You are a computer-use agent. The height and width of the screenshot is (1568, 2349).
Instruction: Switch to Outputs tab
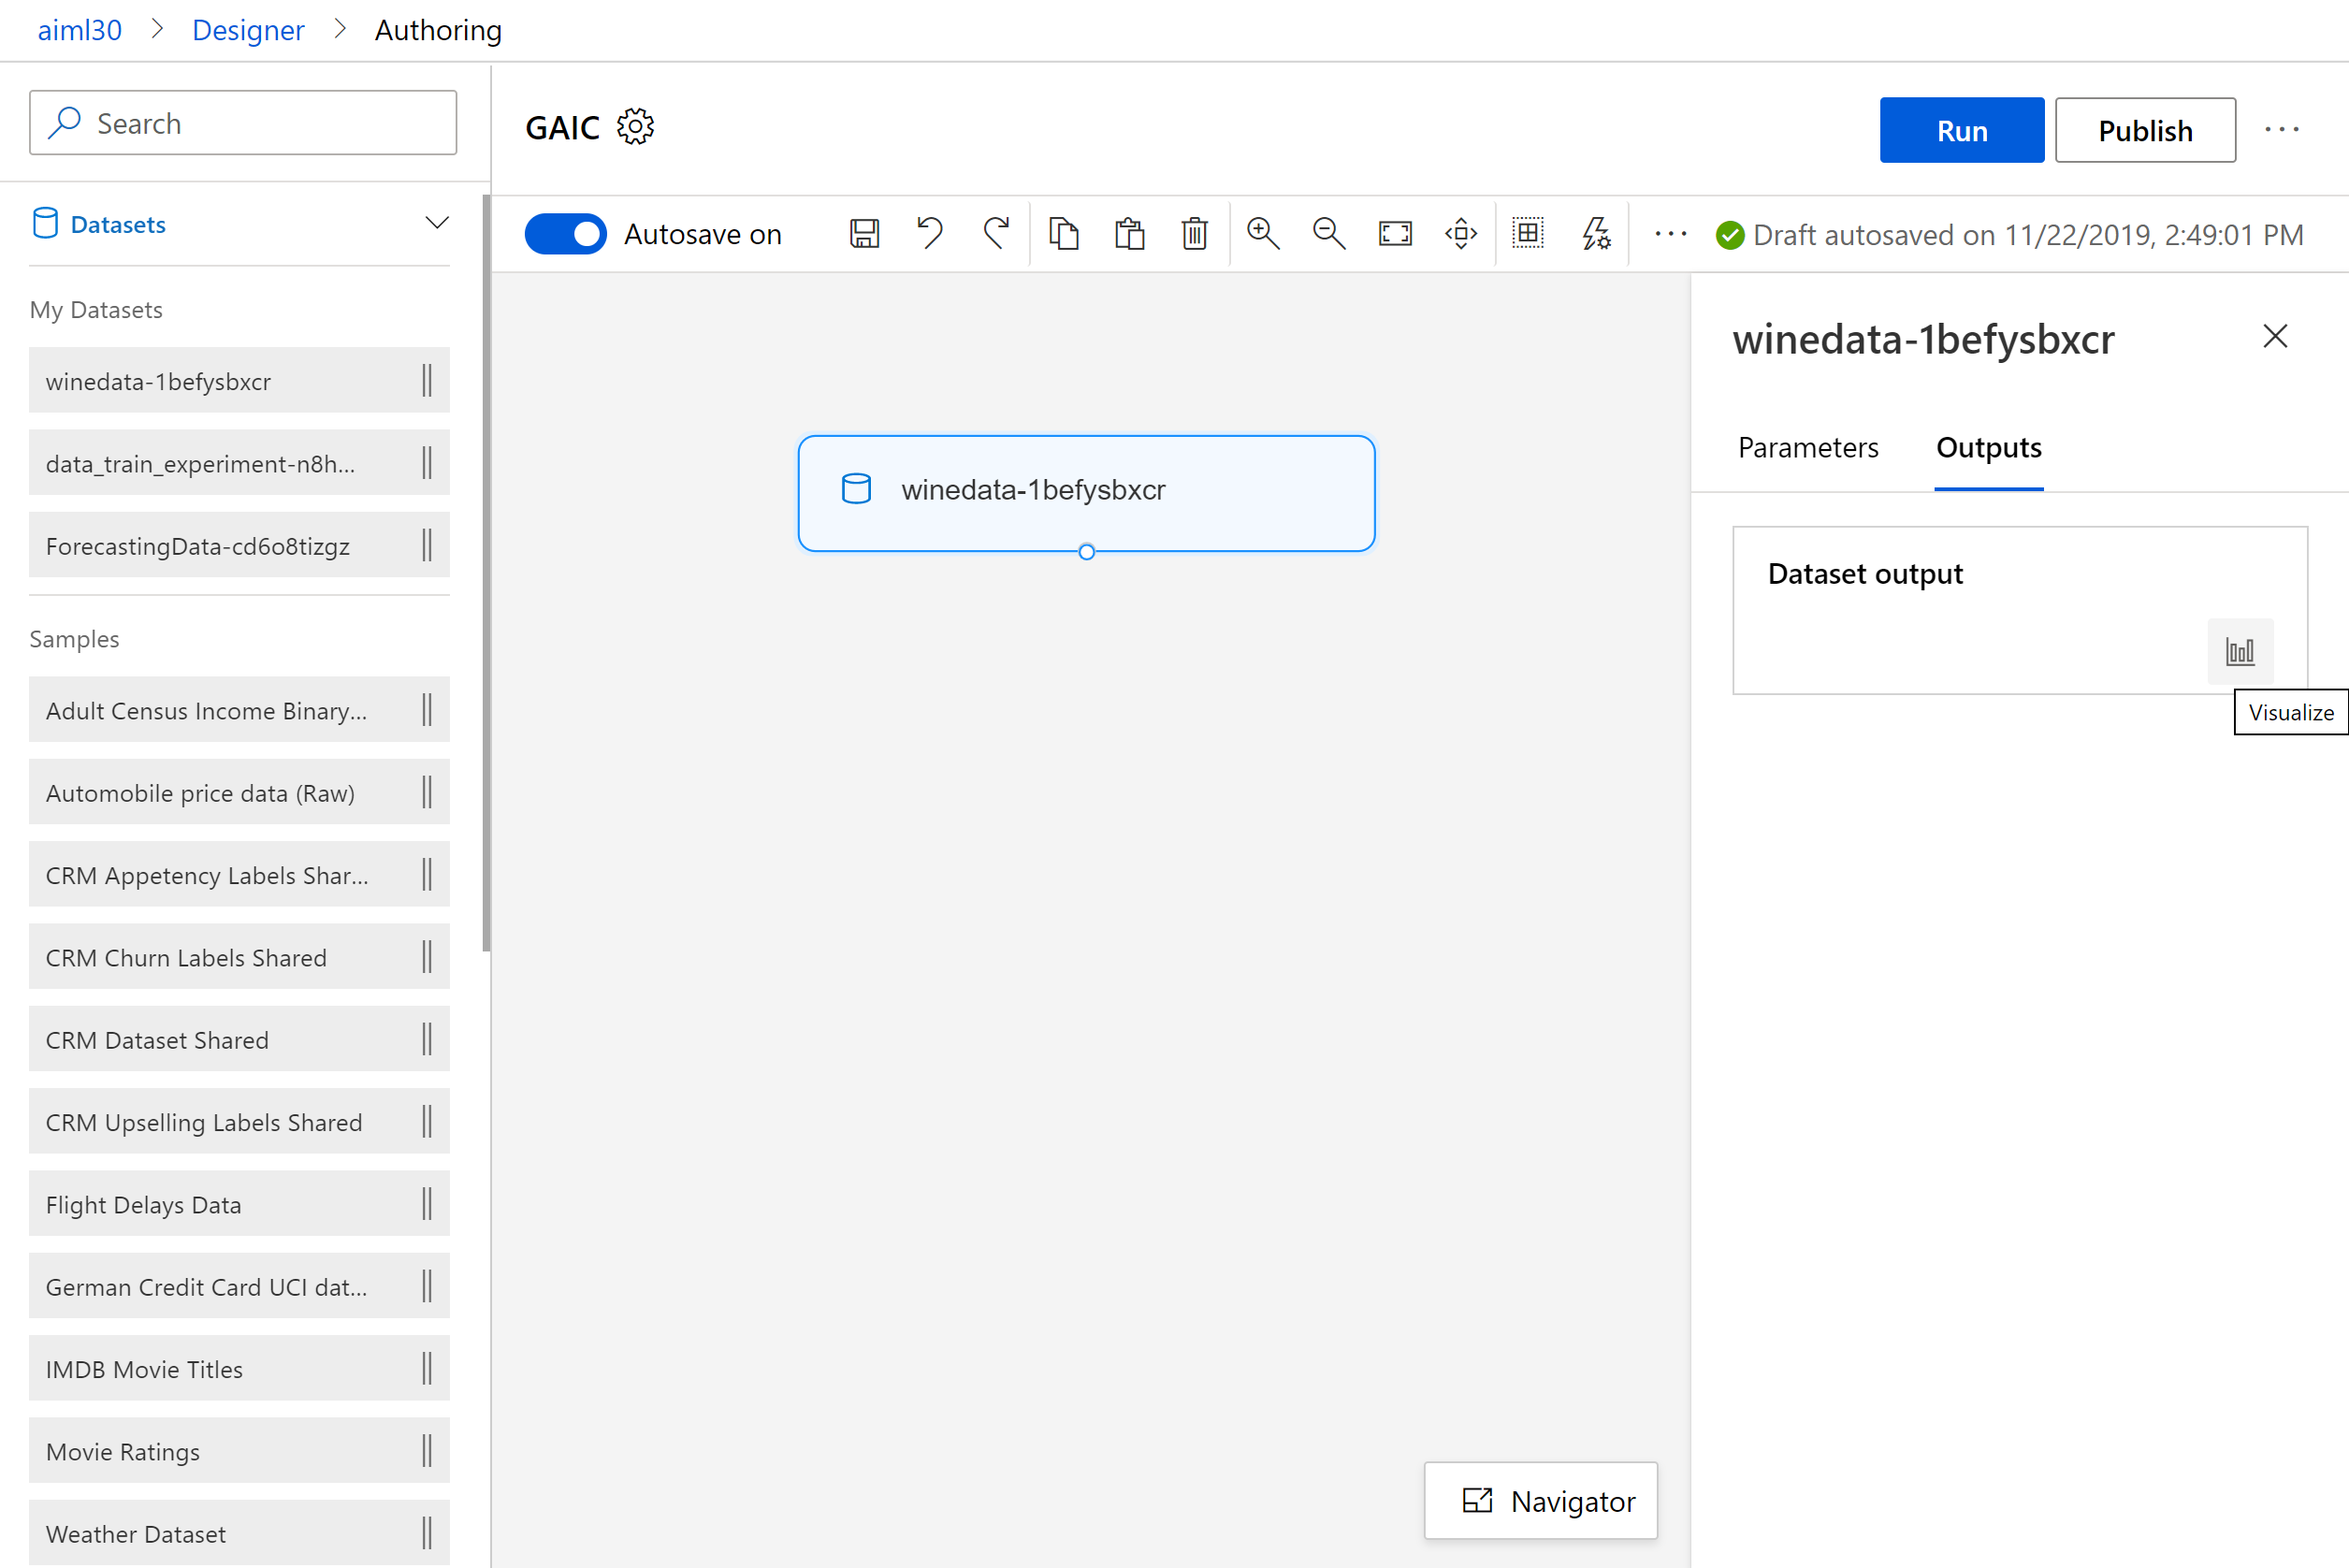click(x=1991, y=446)
